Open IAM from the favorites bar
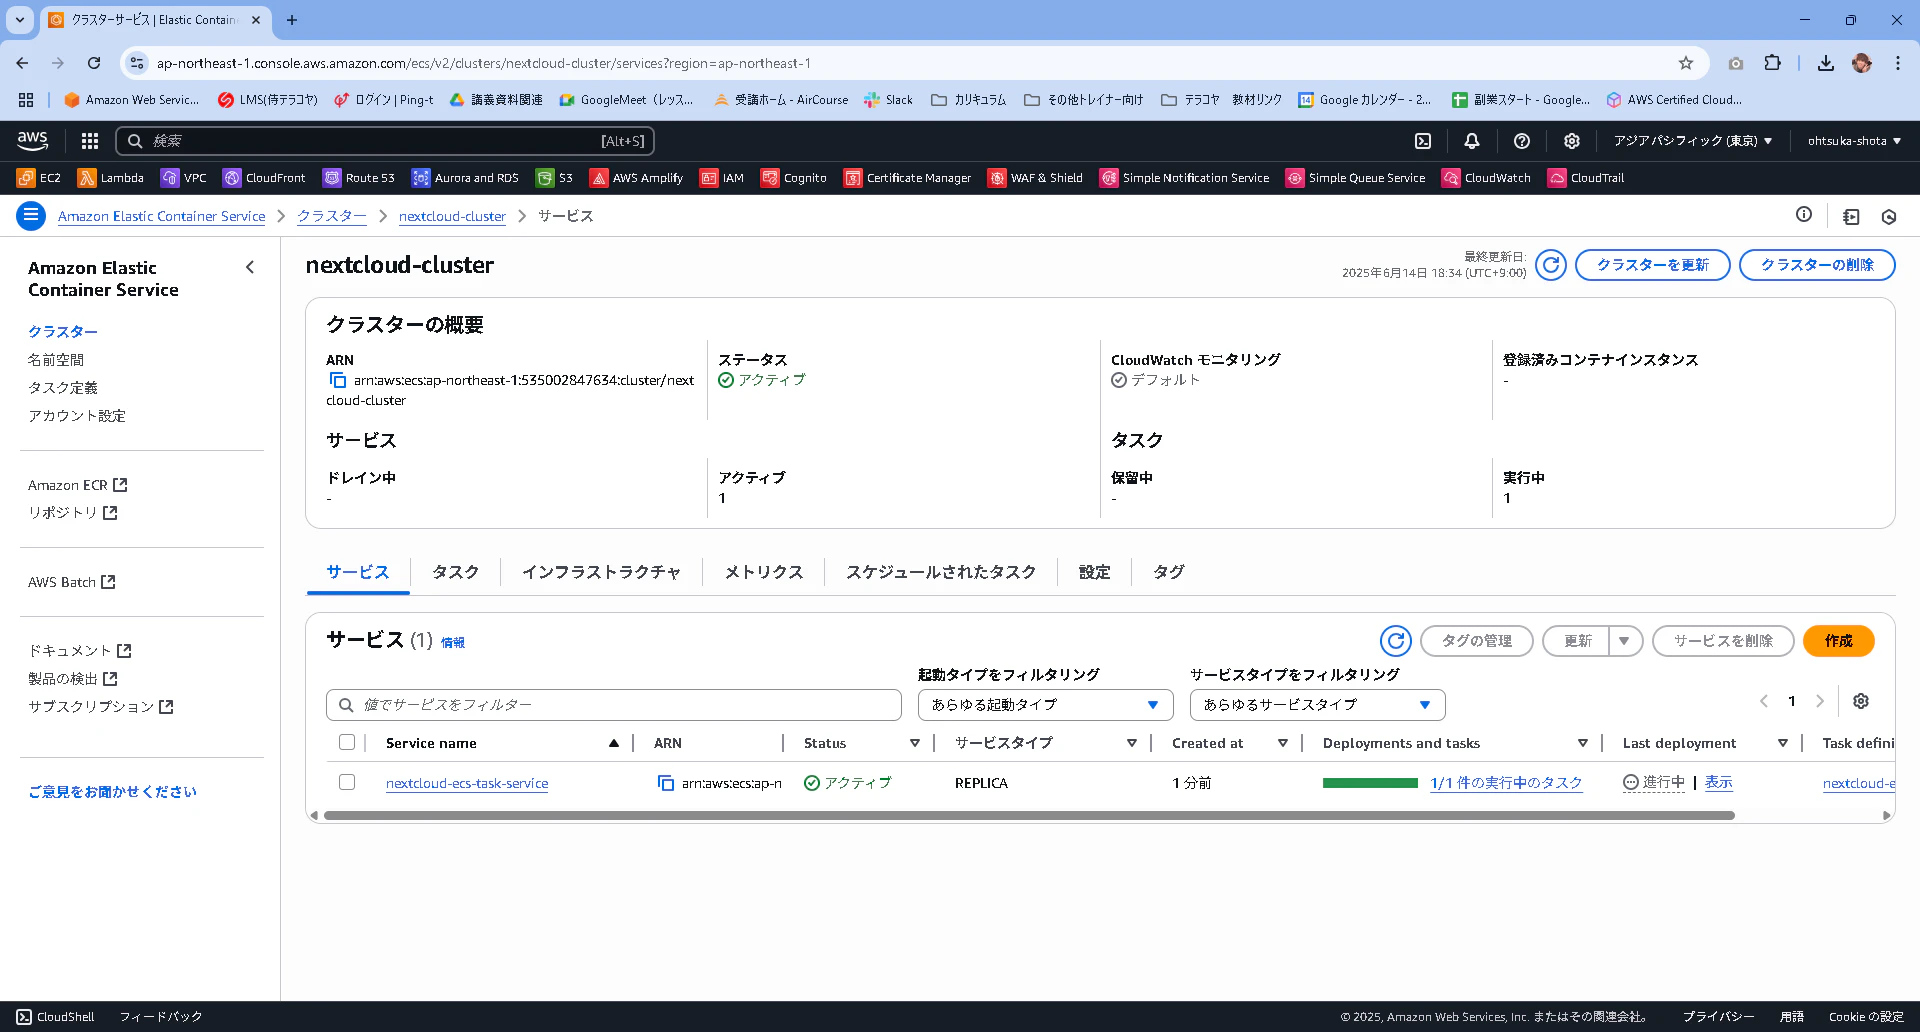 tap(722, 178)
